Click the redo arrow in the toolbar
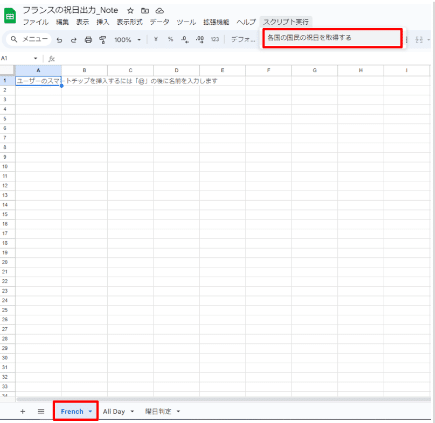The width and height of the screenshot is (435, 423). point(74,40)
